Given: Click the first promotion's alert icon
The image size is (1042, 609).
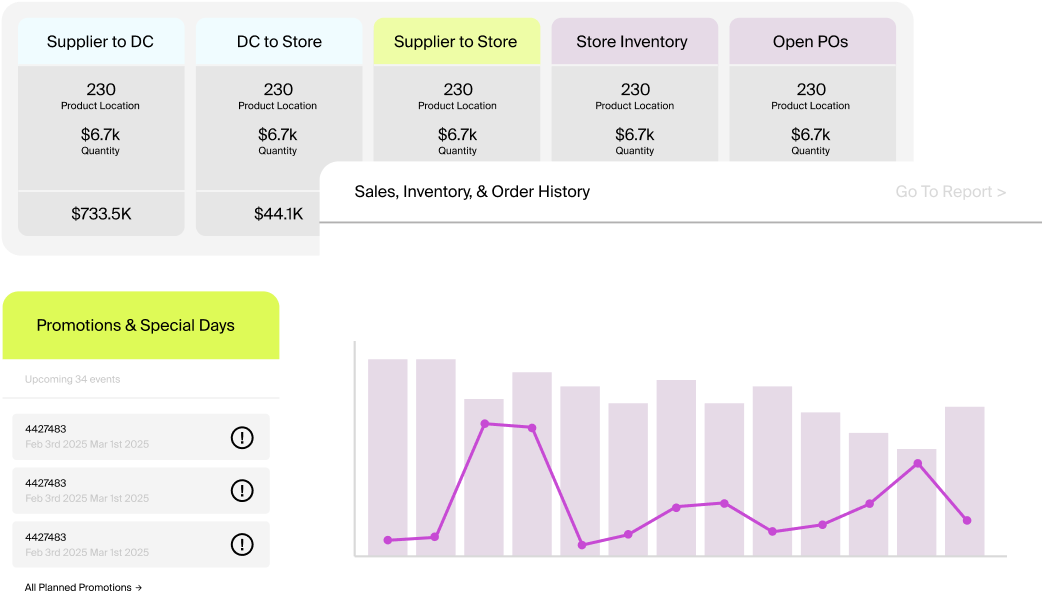Looking at the screenshot, I should [242, 437].
